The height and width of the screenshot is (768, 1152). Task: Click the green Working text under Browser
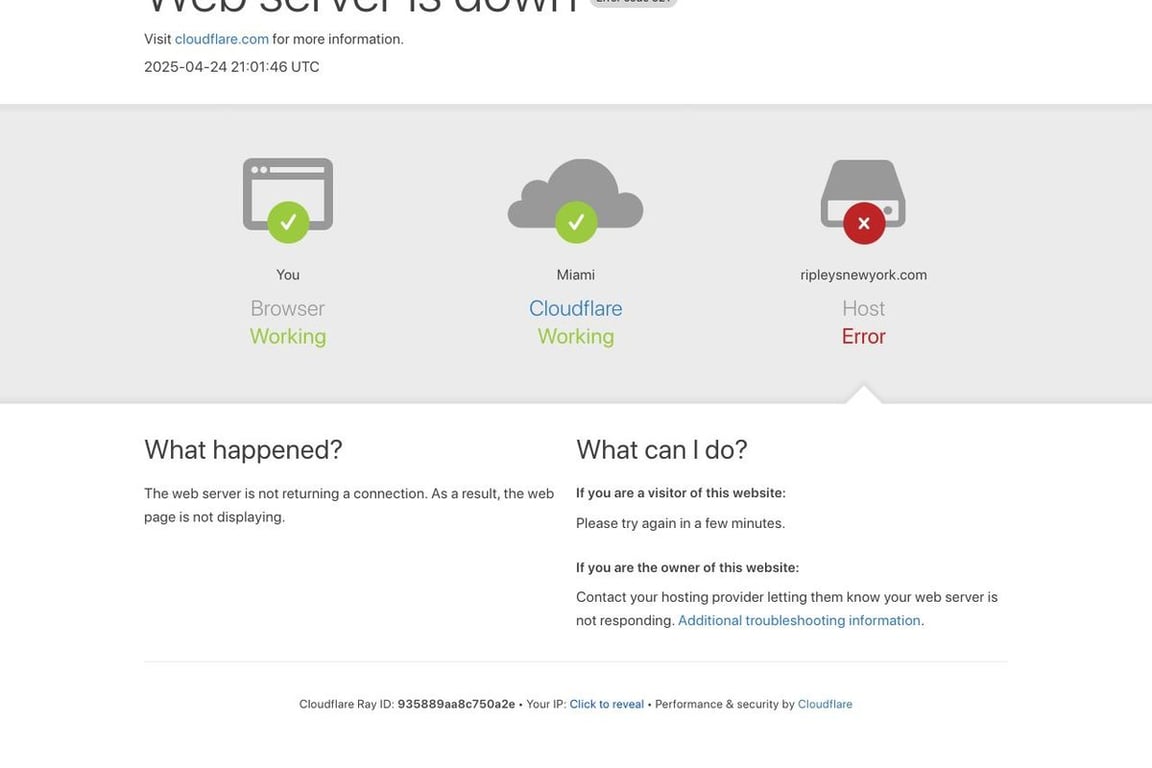[288, 336]
